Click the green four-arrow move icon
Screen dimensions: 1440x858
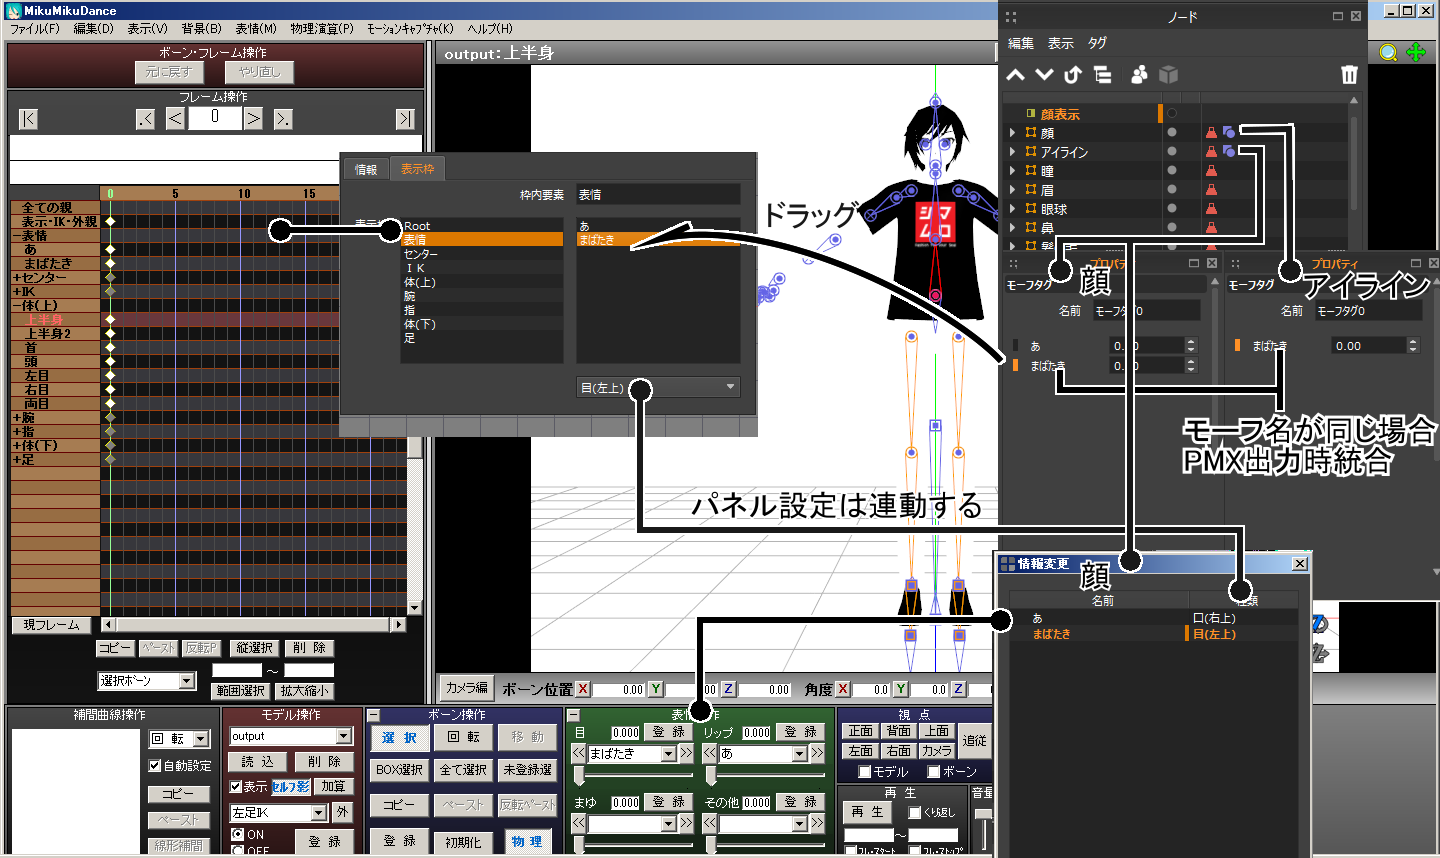pyautogui.click(x=1416, y=52)
